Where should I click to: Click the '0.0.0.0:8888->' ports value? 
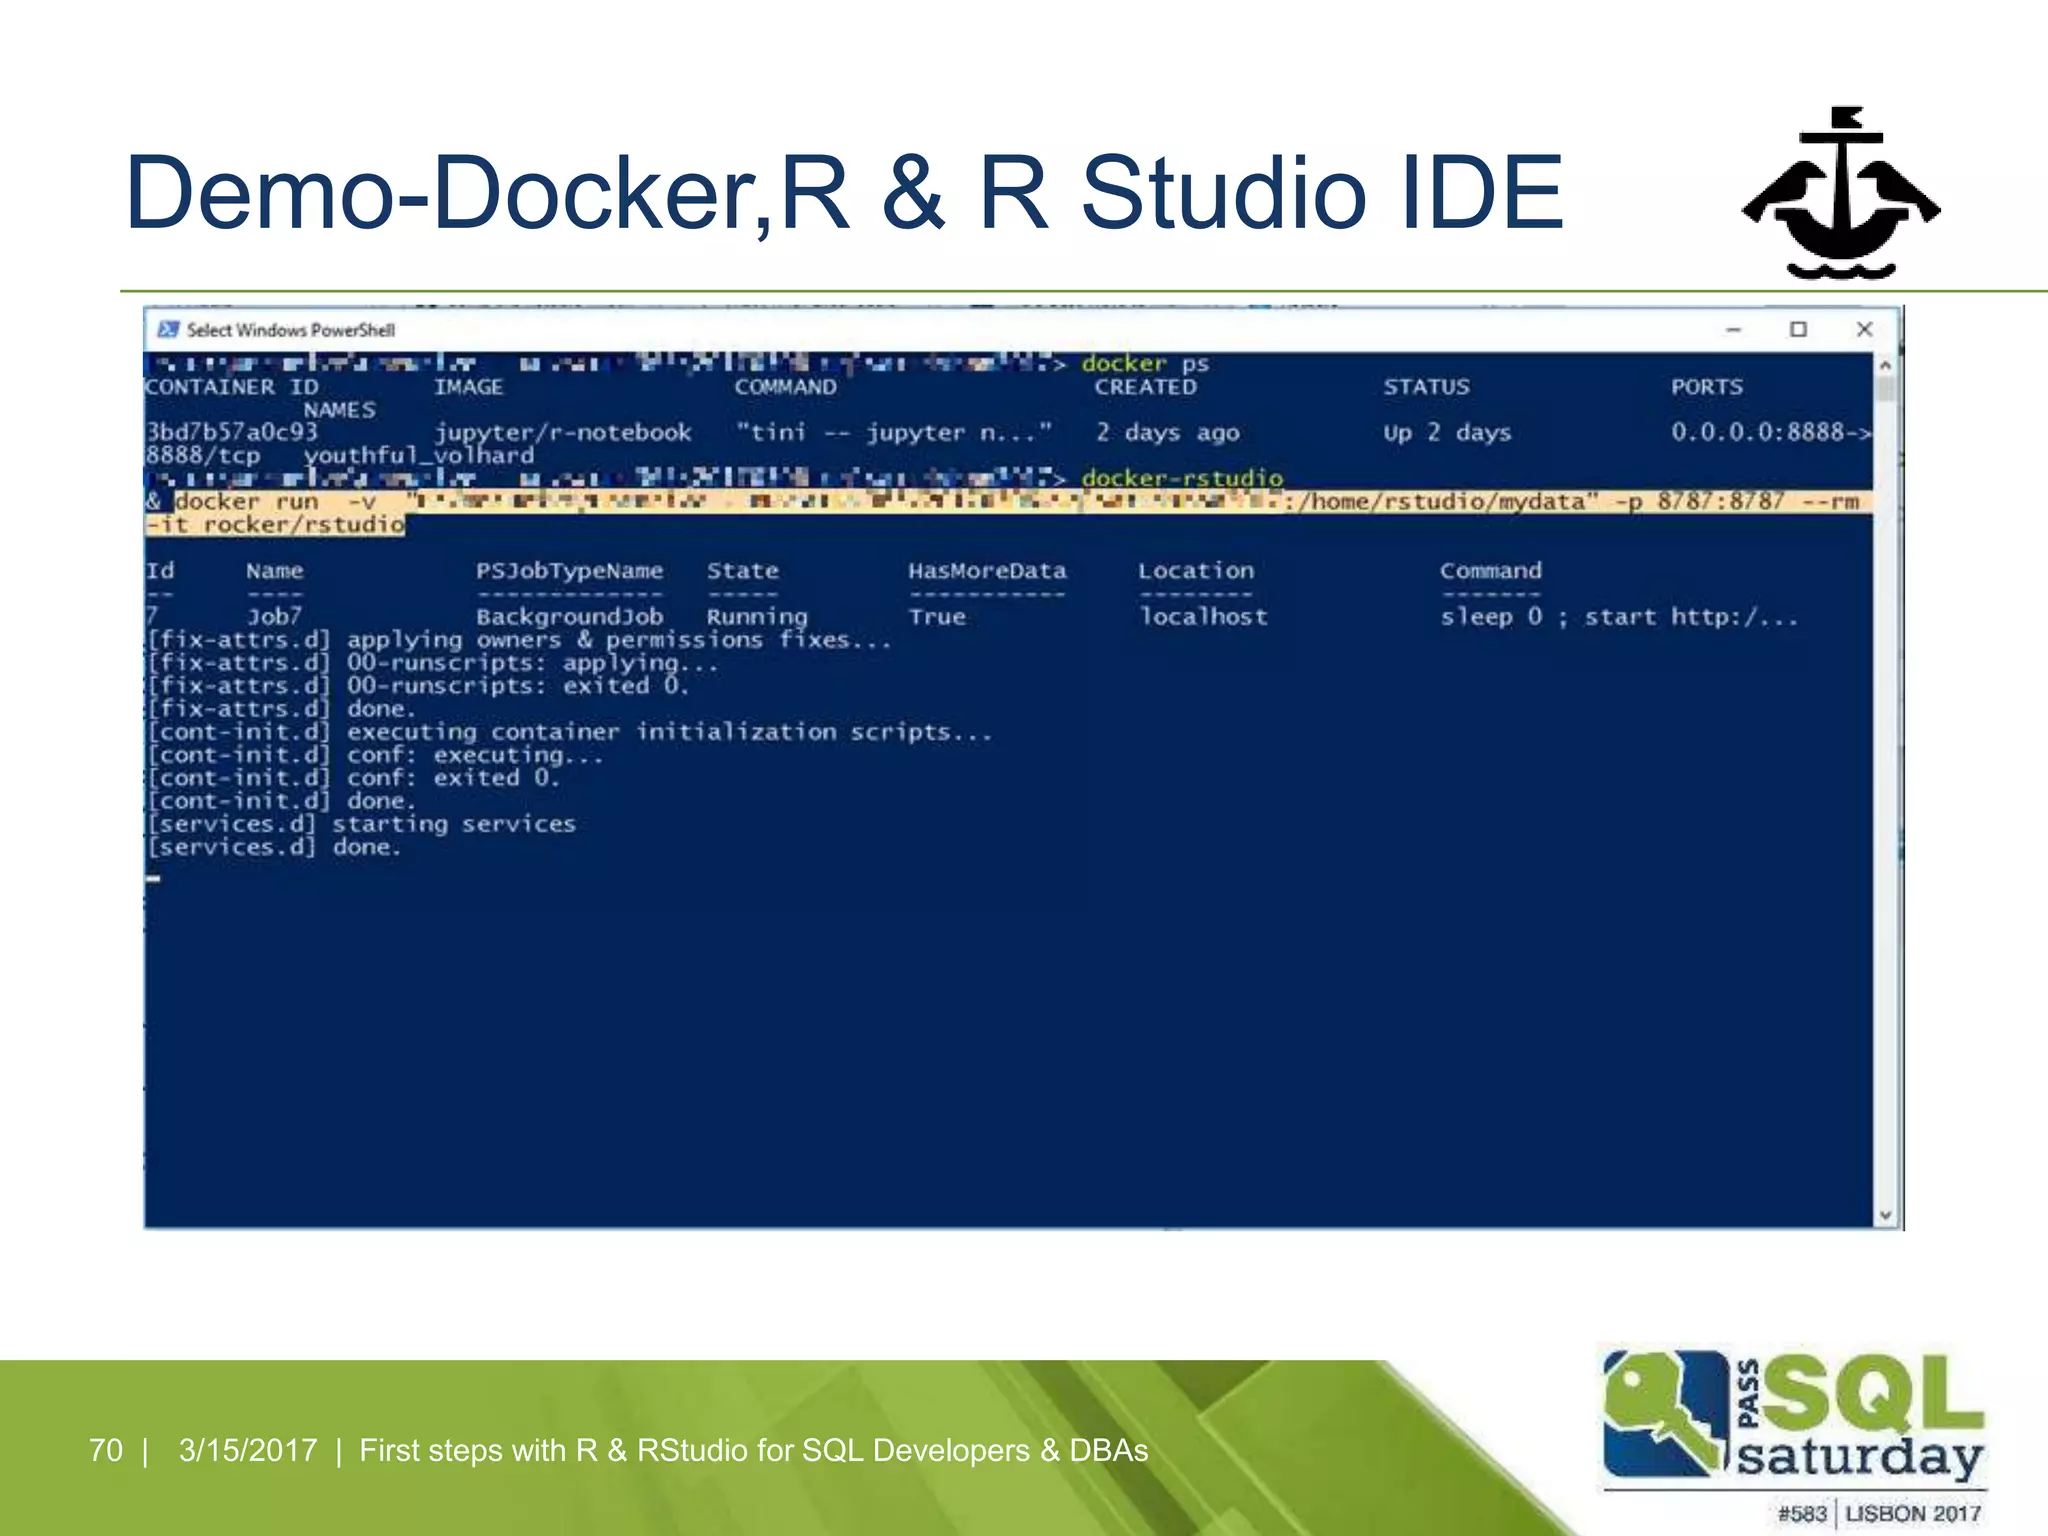pos(1770,432)
